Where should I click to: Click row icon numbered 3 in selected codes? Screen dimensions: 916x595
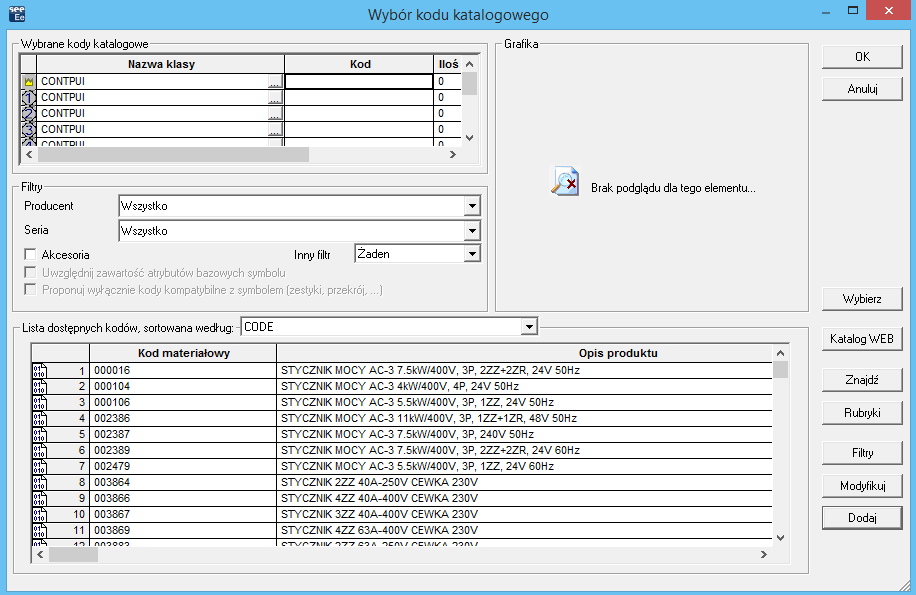tap(29, 129)
